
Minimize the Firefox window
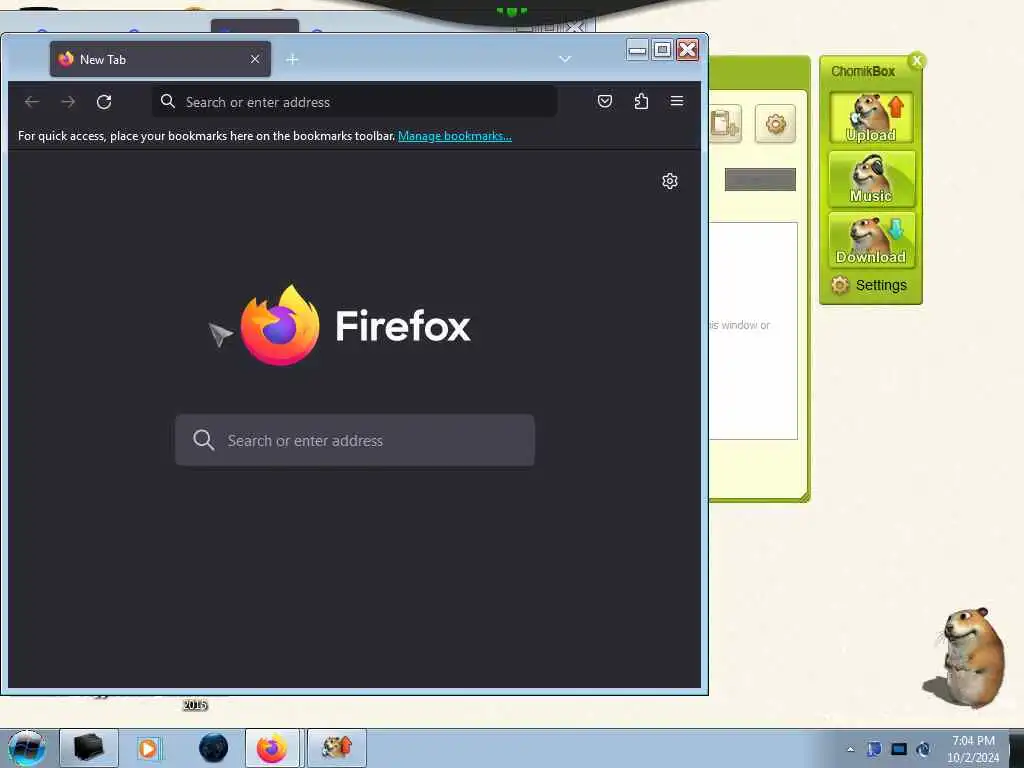point(637,50)
